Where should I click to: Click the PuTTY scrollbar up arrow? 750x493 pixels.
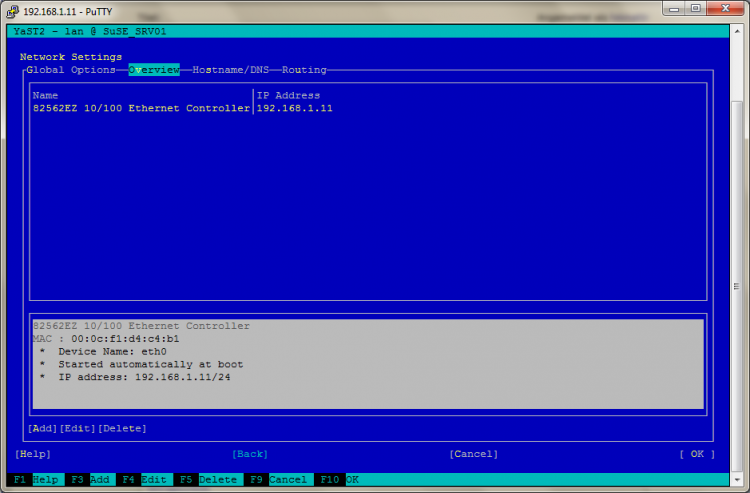[x=737, y=32]
